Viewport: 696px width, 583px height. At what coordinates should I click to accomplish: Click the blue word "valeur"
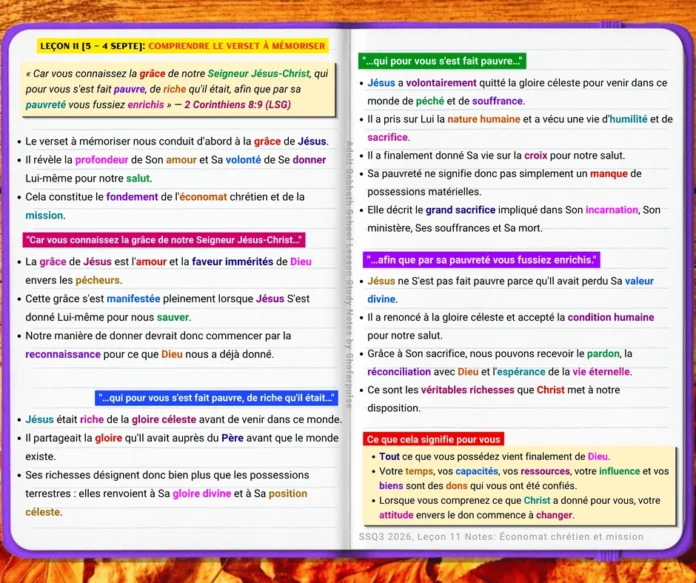pos(639,282)
